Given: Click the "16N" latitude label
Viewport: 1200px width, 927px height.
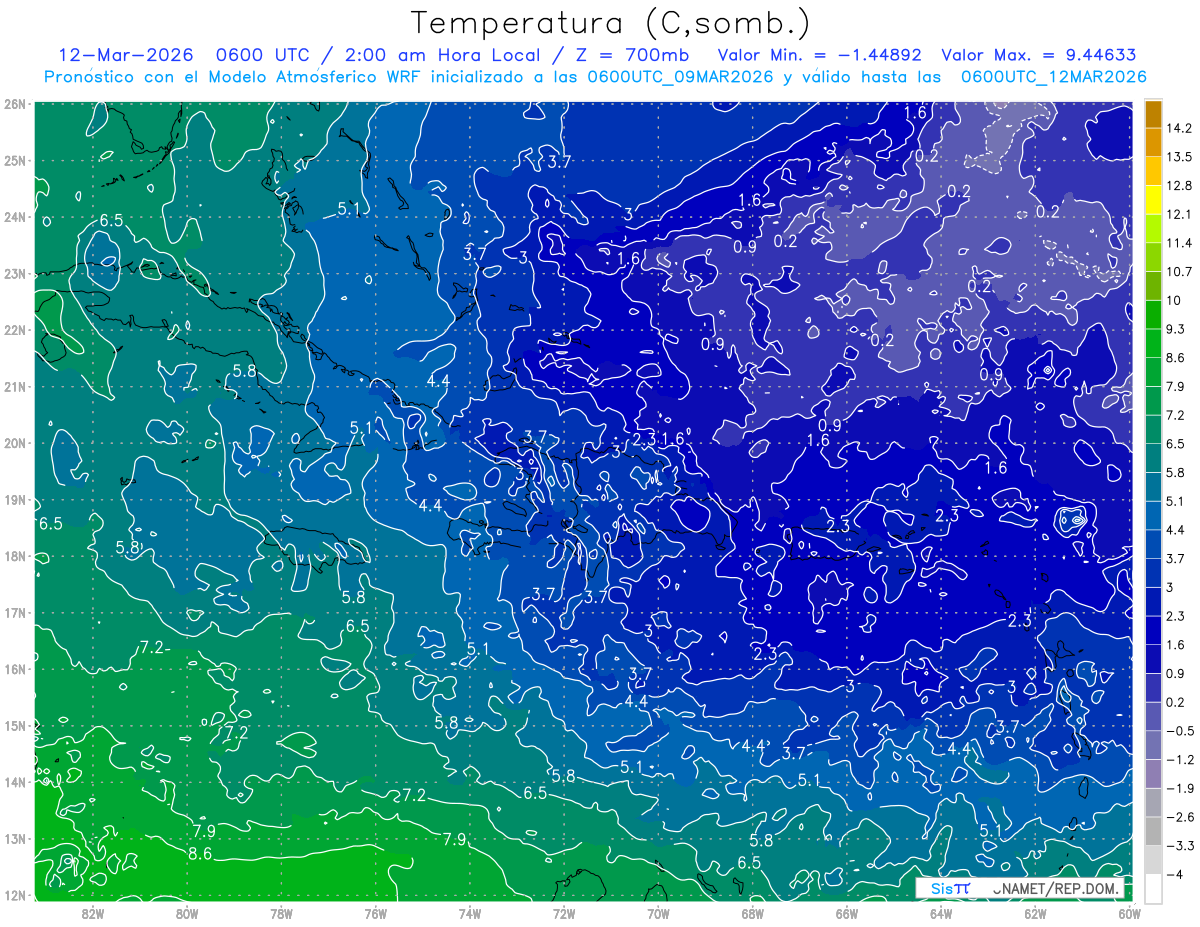Looking at the screenshot, I should pos(15,669).
